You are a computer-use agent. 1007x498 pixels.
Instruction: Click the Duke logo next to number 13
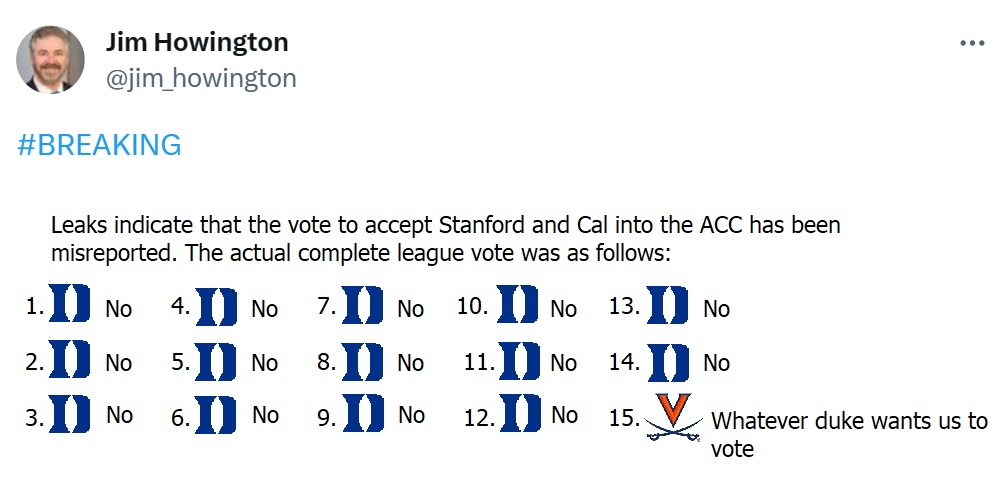668,305
